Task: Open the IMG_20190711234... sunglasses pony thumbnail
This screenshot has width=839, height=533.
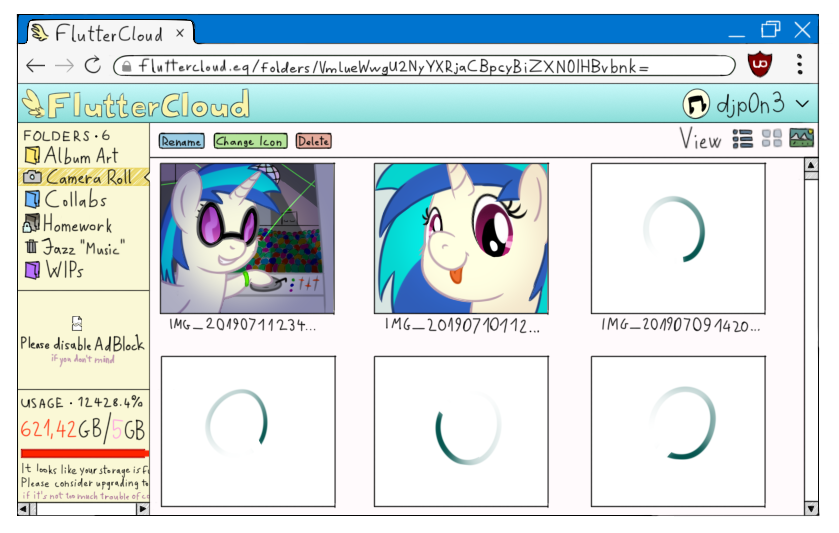Action: (x=247, y=238)
